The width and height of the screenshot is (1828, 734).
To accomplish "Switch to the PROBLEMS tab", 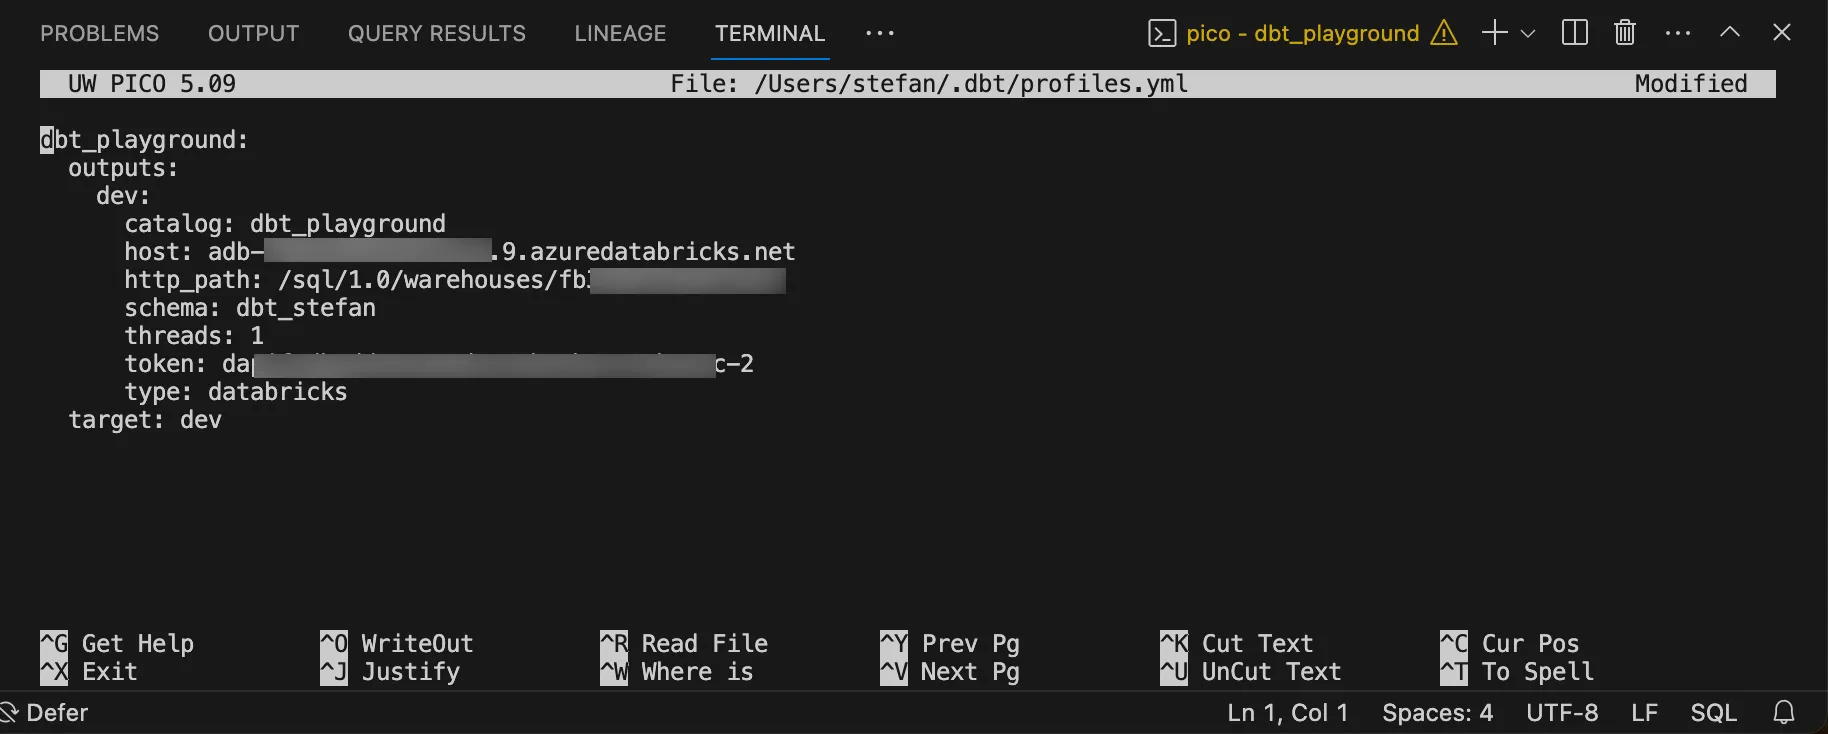I will coord(99,33).
